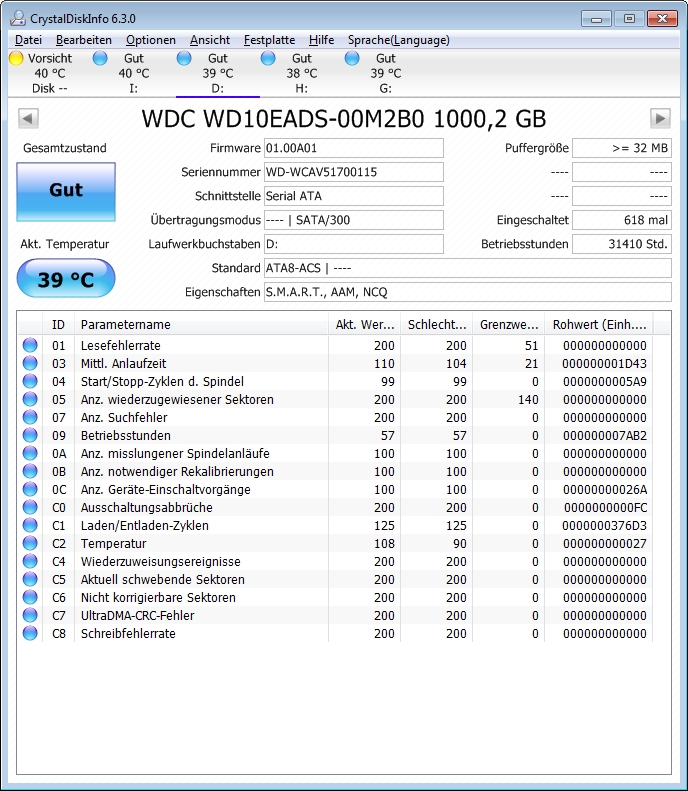688x791 pixels.
Task: Click the Übertragungsmodus field SATA/300
Action: (x=354, y=220)
